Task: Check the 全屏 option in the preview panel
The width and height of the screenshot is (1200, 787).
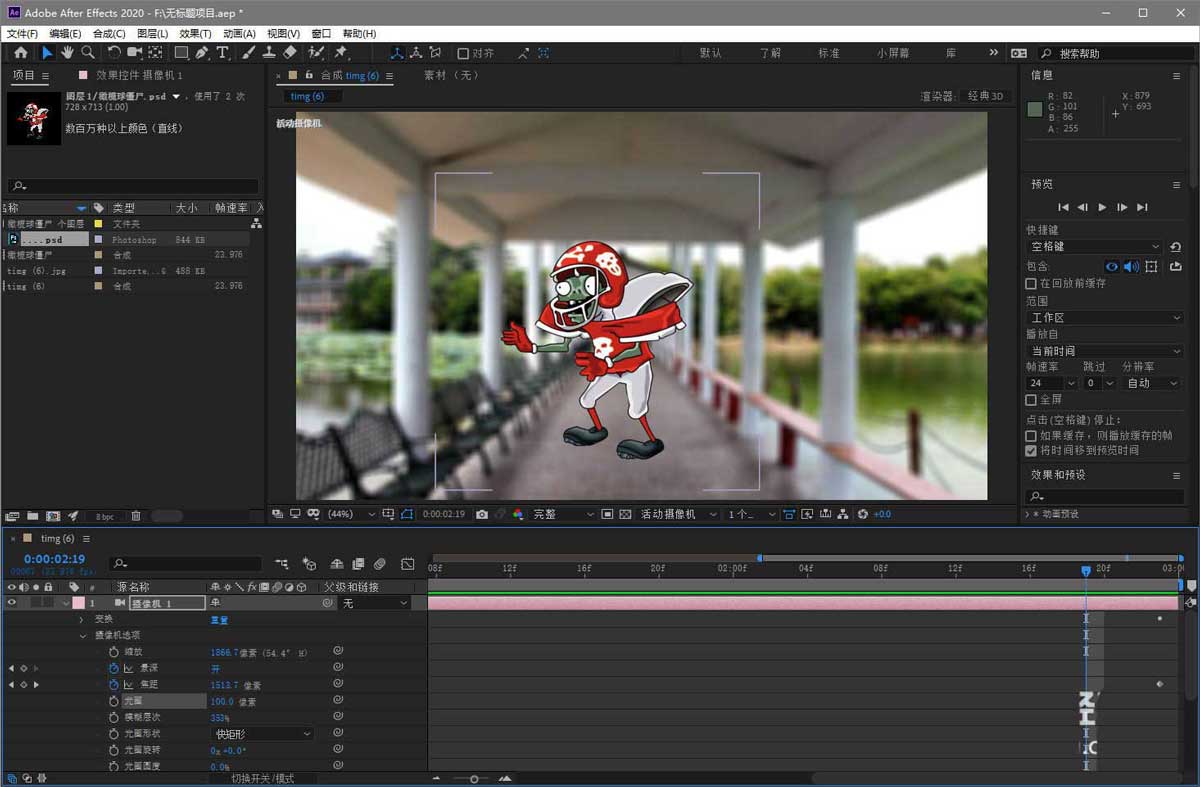Action: [x=1031, y=400]
